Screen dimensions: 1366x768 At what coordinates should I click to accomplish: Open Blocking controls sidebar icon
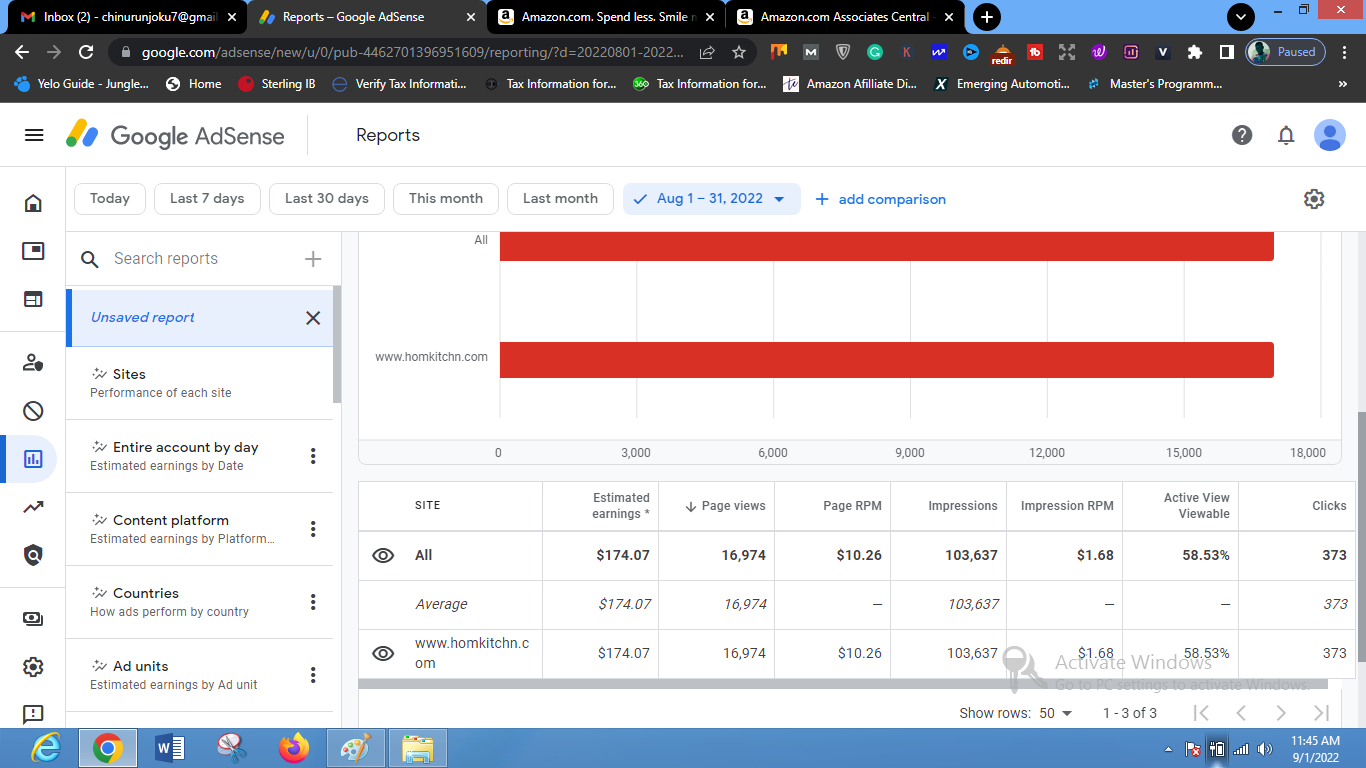click(x=33, y=411)
